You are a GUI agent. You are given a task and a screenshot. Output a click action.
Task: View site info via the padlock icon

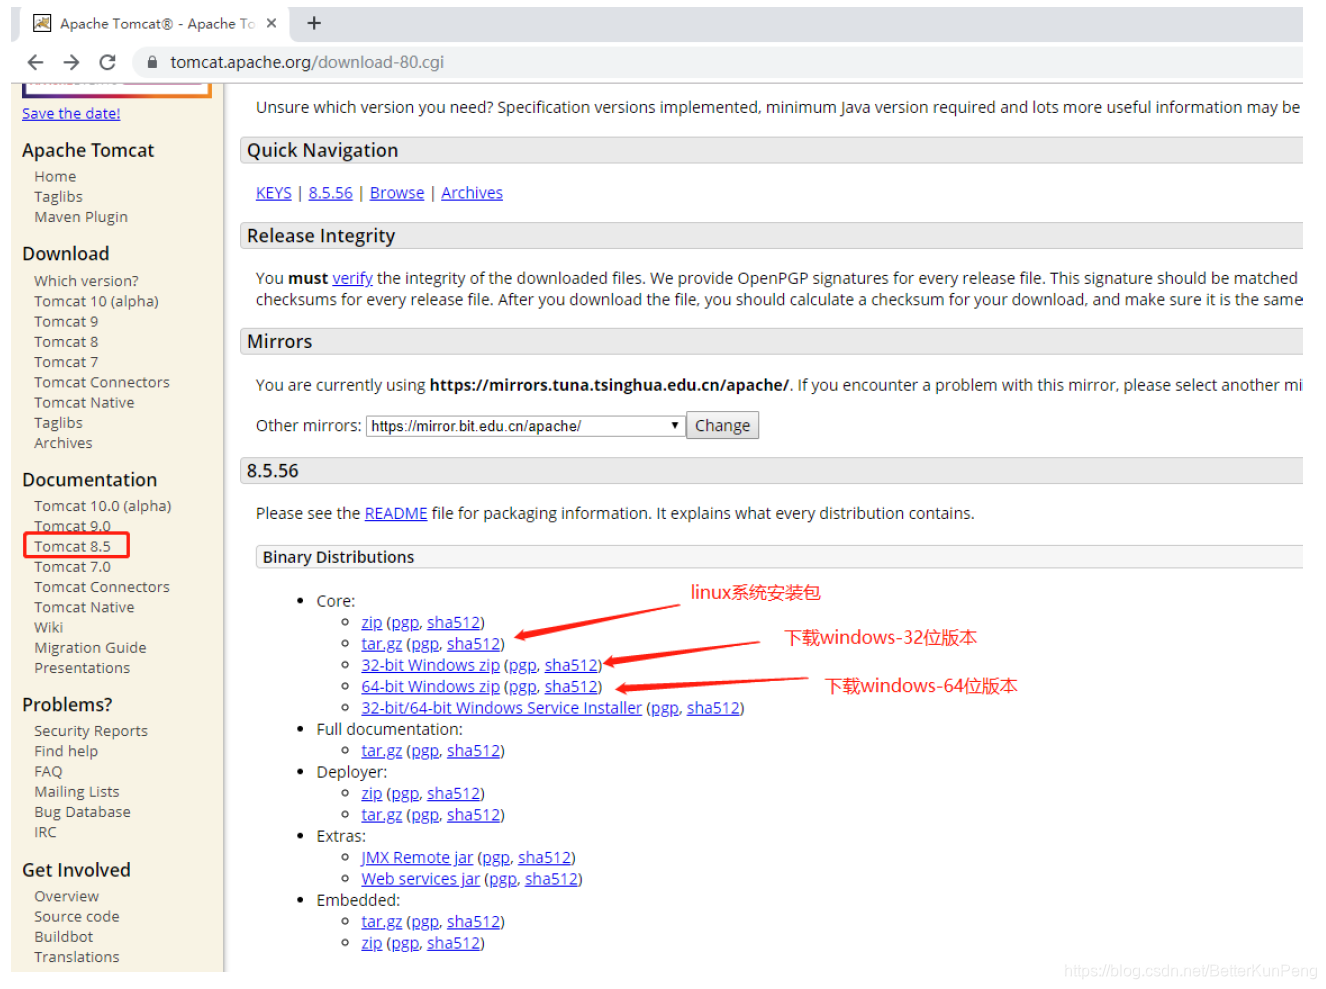(152, 62)
